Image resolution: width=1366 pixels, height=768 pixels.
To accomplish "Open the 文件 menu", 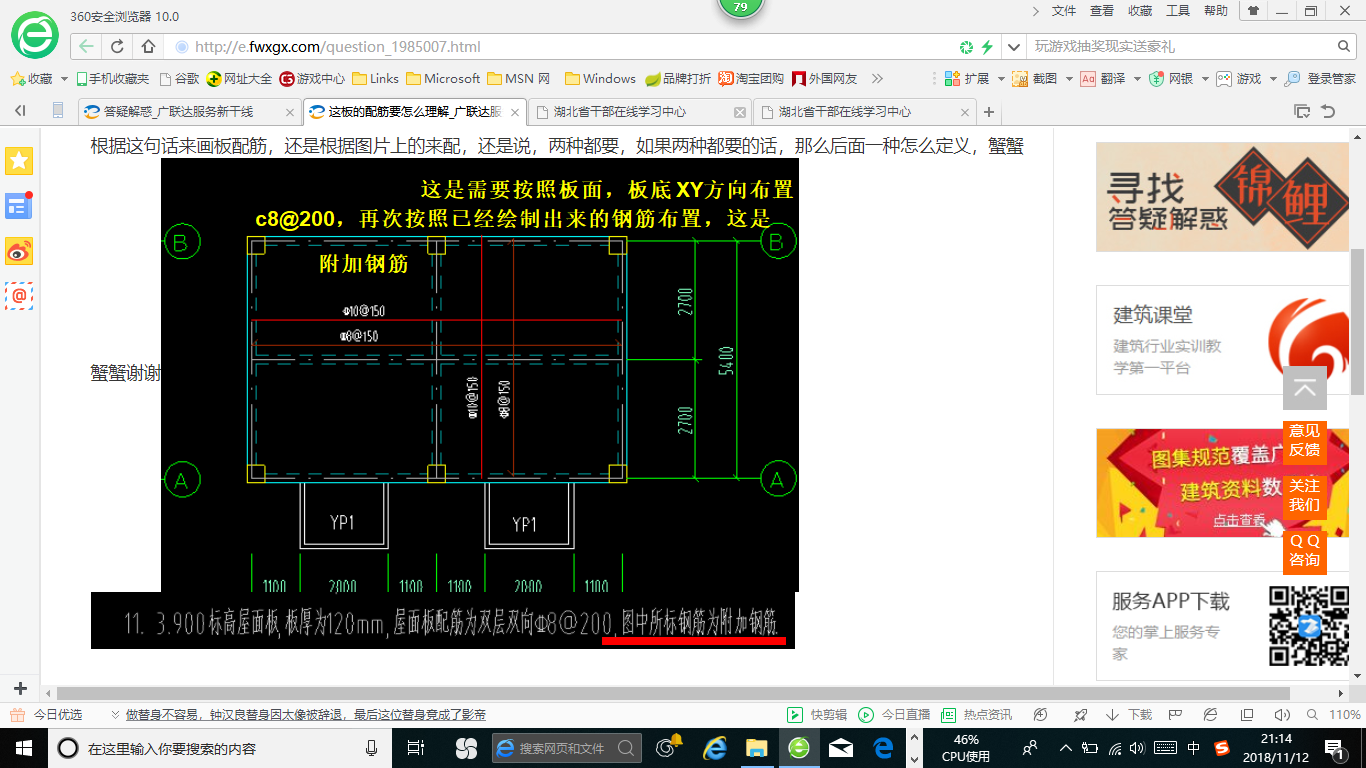I will 1064,11.
